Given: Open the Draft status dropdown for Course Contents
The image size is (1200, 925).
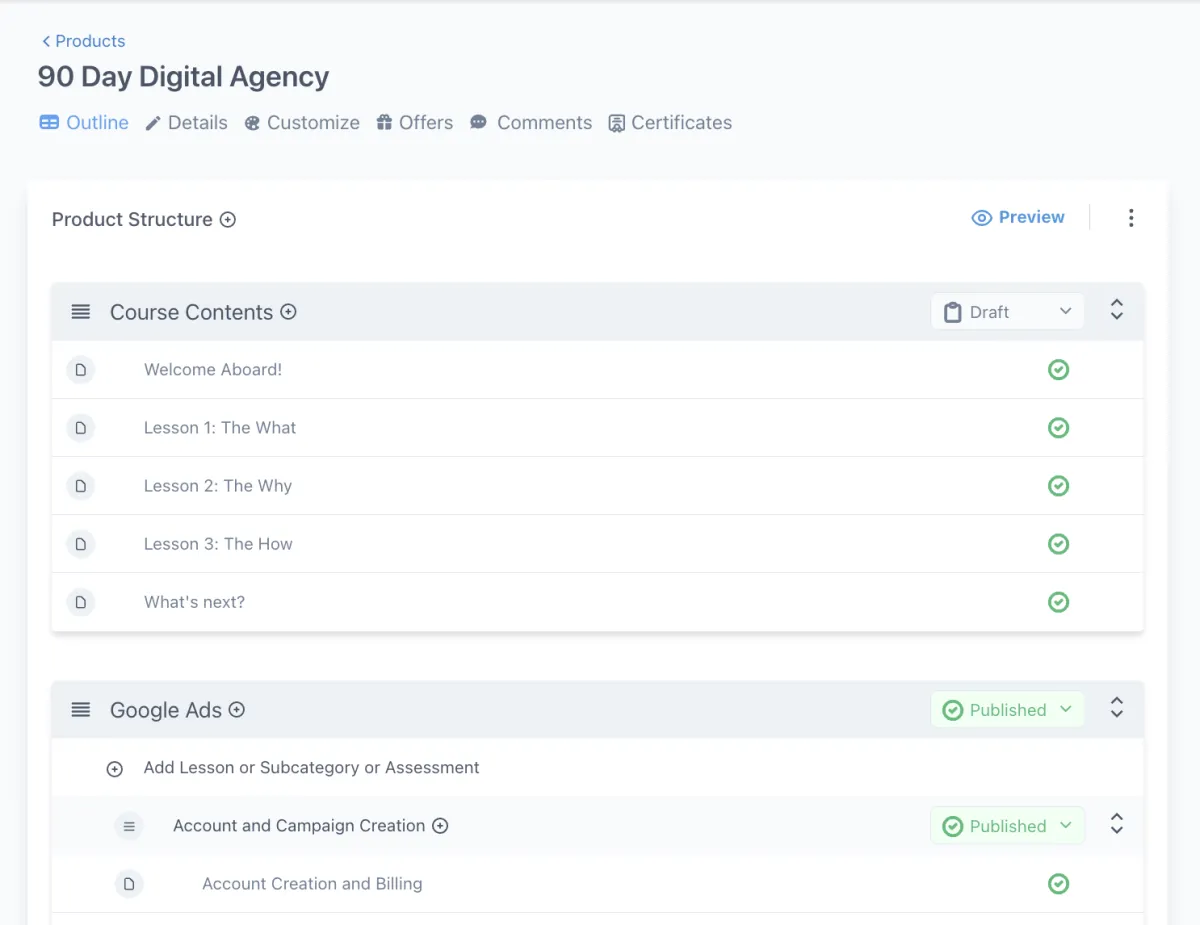Looking at the screenshot, I should click(x=1007, y=312).
